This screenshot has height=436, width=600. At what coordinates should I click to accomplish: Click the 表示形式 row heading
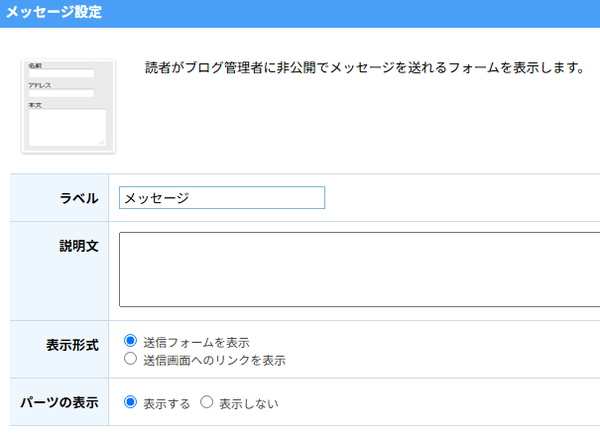(72, 345)
